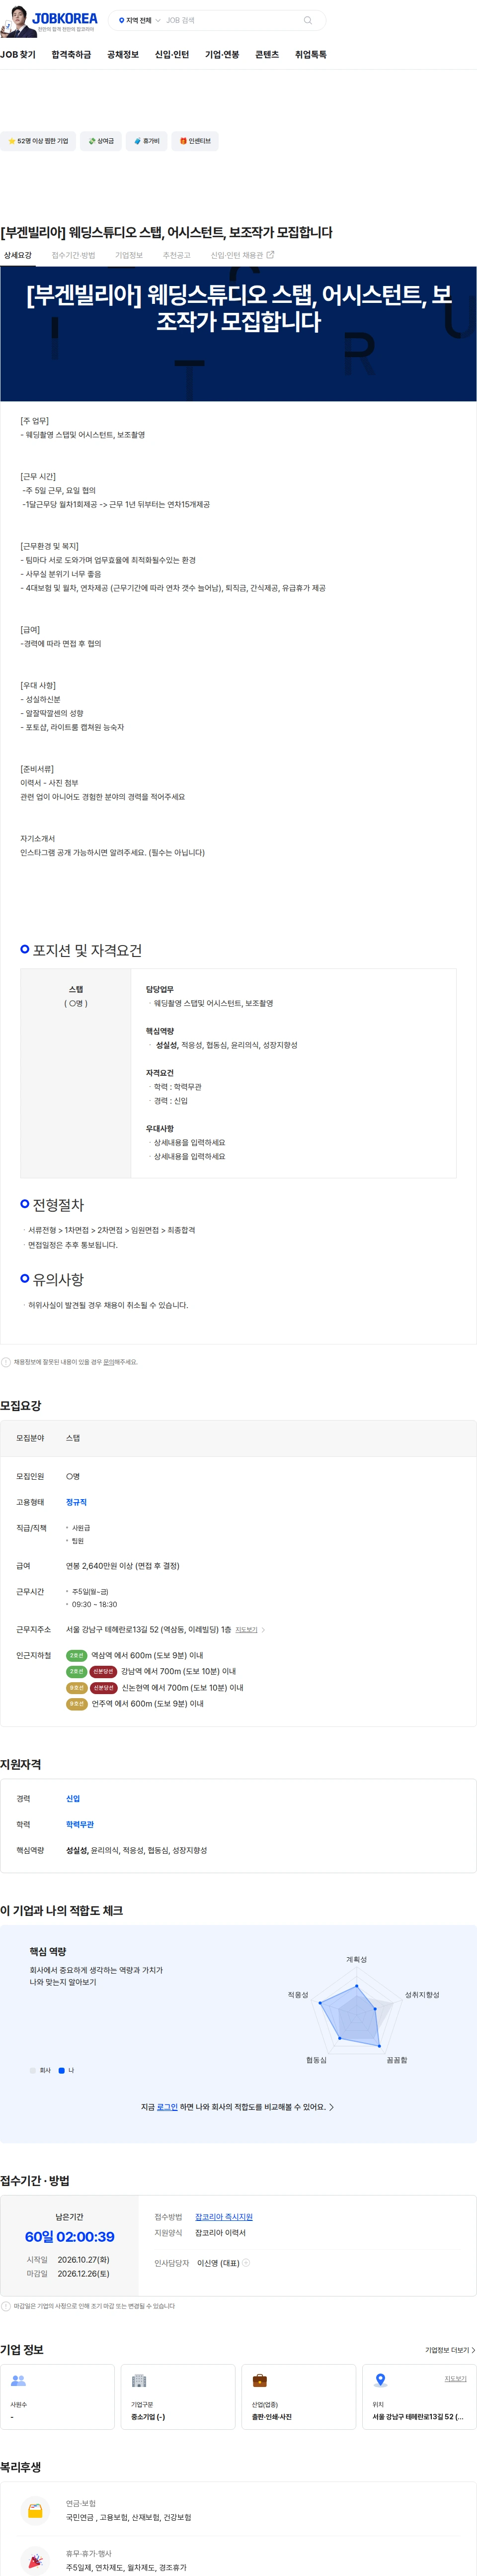Focus the JOB 검색 search field
This screenshot has height=2576, width=477.
coord(230,20)
